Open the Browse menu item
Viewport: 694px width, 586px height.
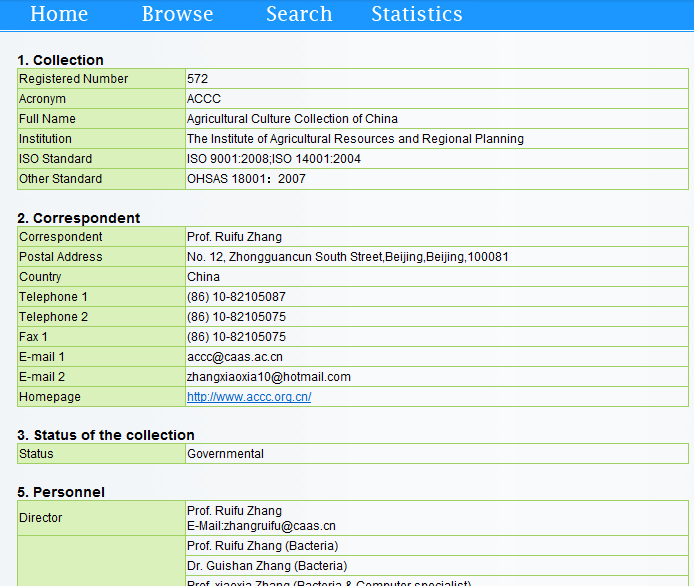[x=177, y=14]
